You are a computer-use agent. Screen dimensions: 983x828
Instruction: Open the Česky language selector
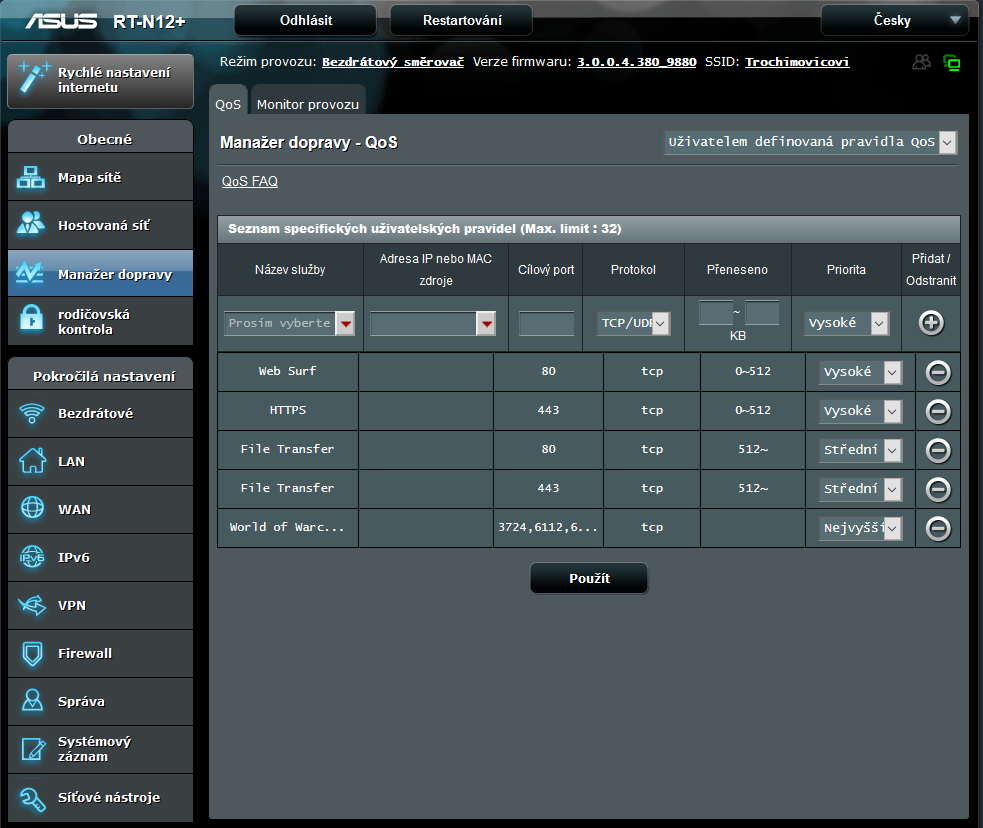[x=894, y=20]
